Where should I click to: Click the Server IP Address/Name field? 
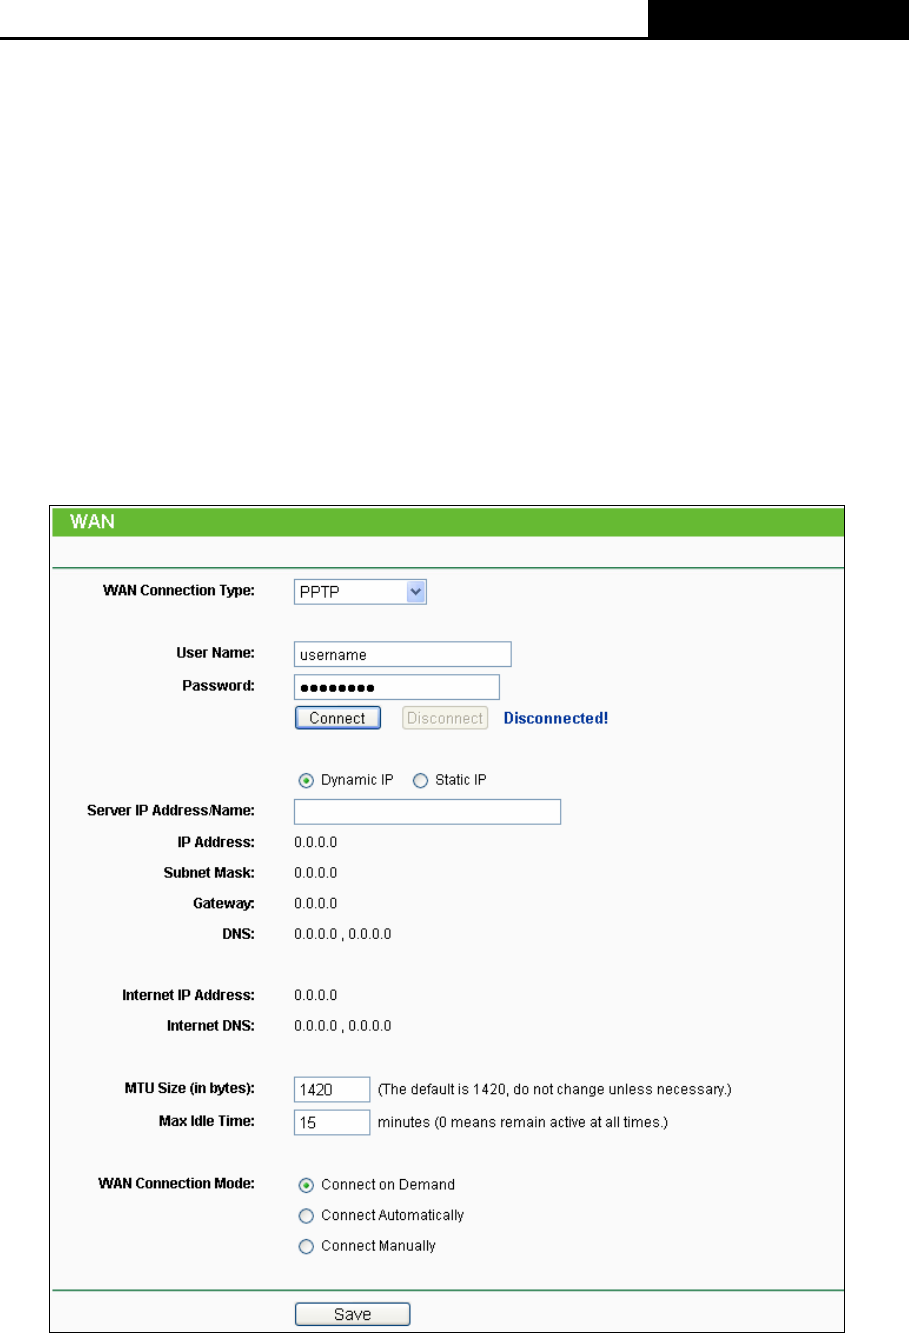(427, 811)
